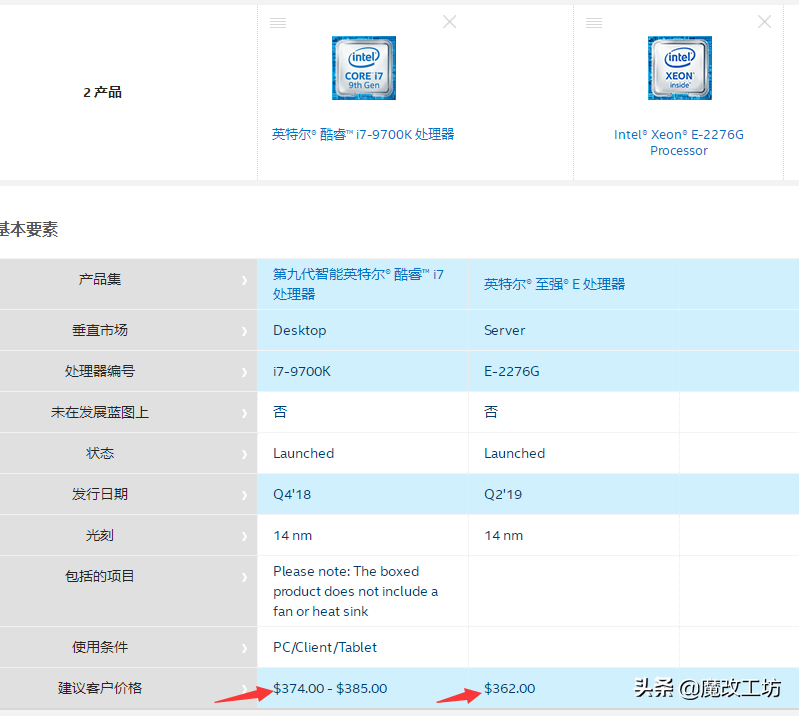Expand the 状态 row chevron

pyautogui.click(x=245, y=454)
